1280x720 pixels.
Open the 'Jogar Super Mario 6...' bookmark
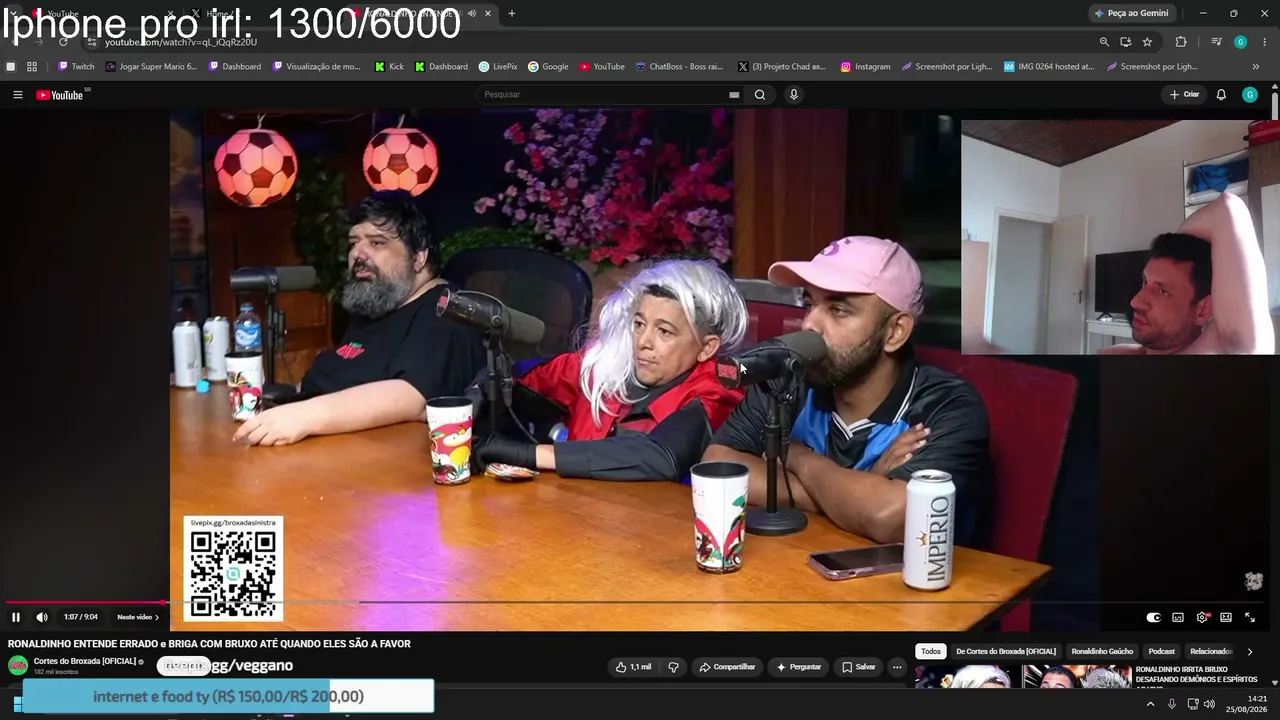[151, 67]
